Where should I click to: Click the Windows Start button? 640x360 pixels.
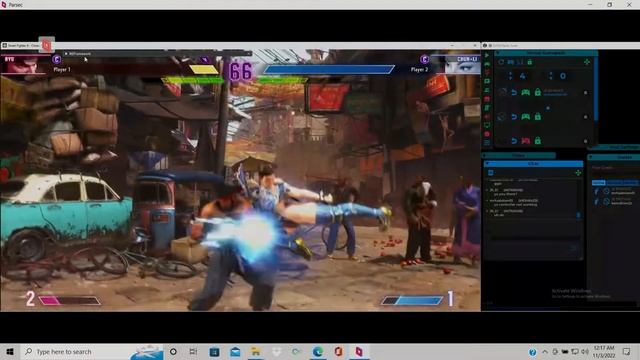pos(10,351)
